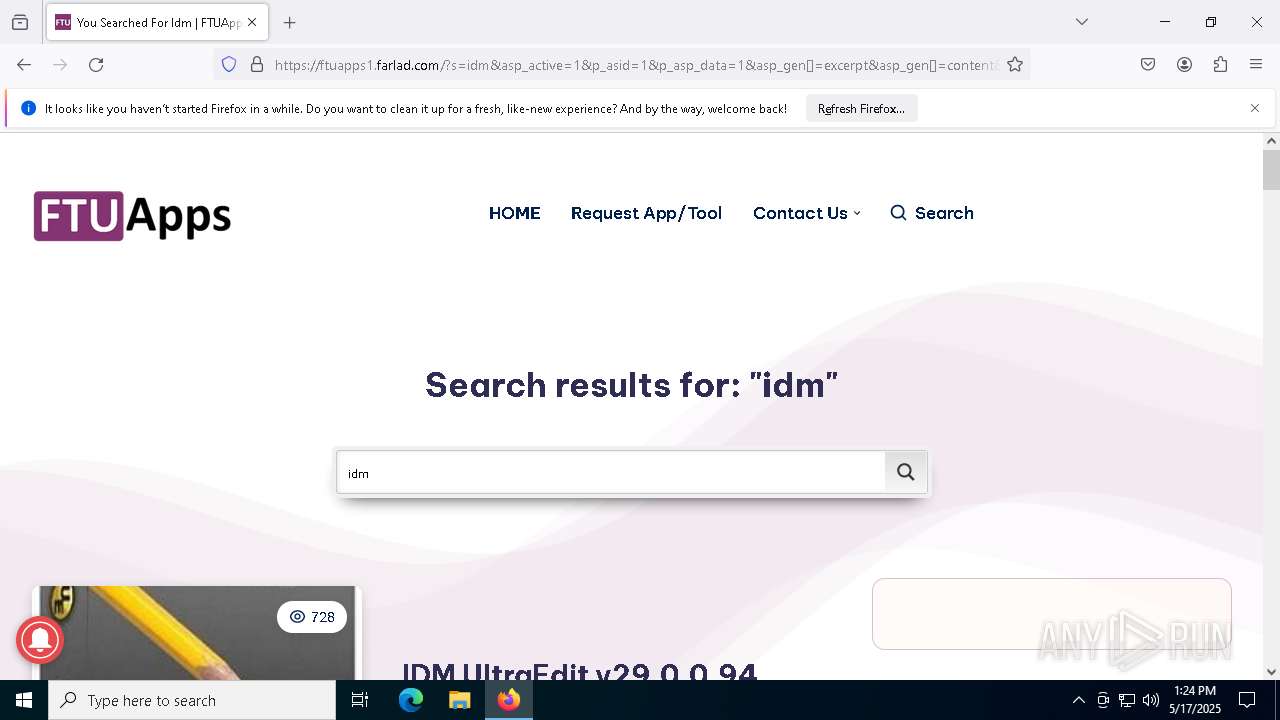Click the FTUApps logo

pos(132,215)
